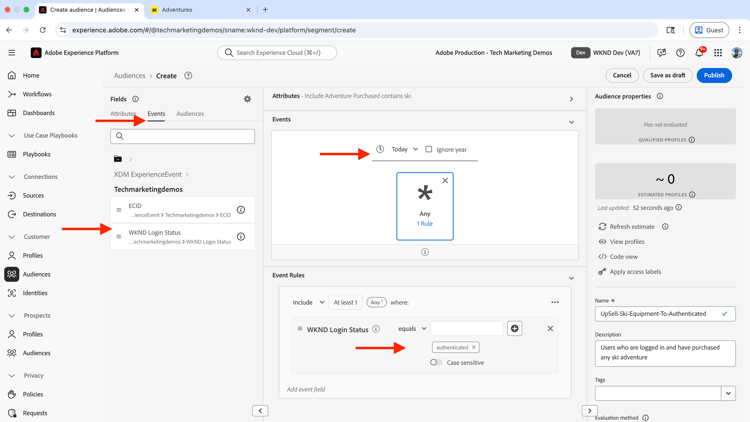Click the Description text area

click(665, 353)
